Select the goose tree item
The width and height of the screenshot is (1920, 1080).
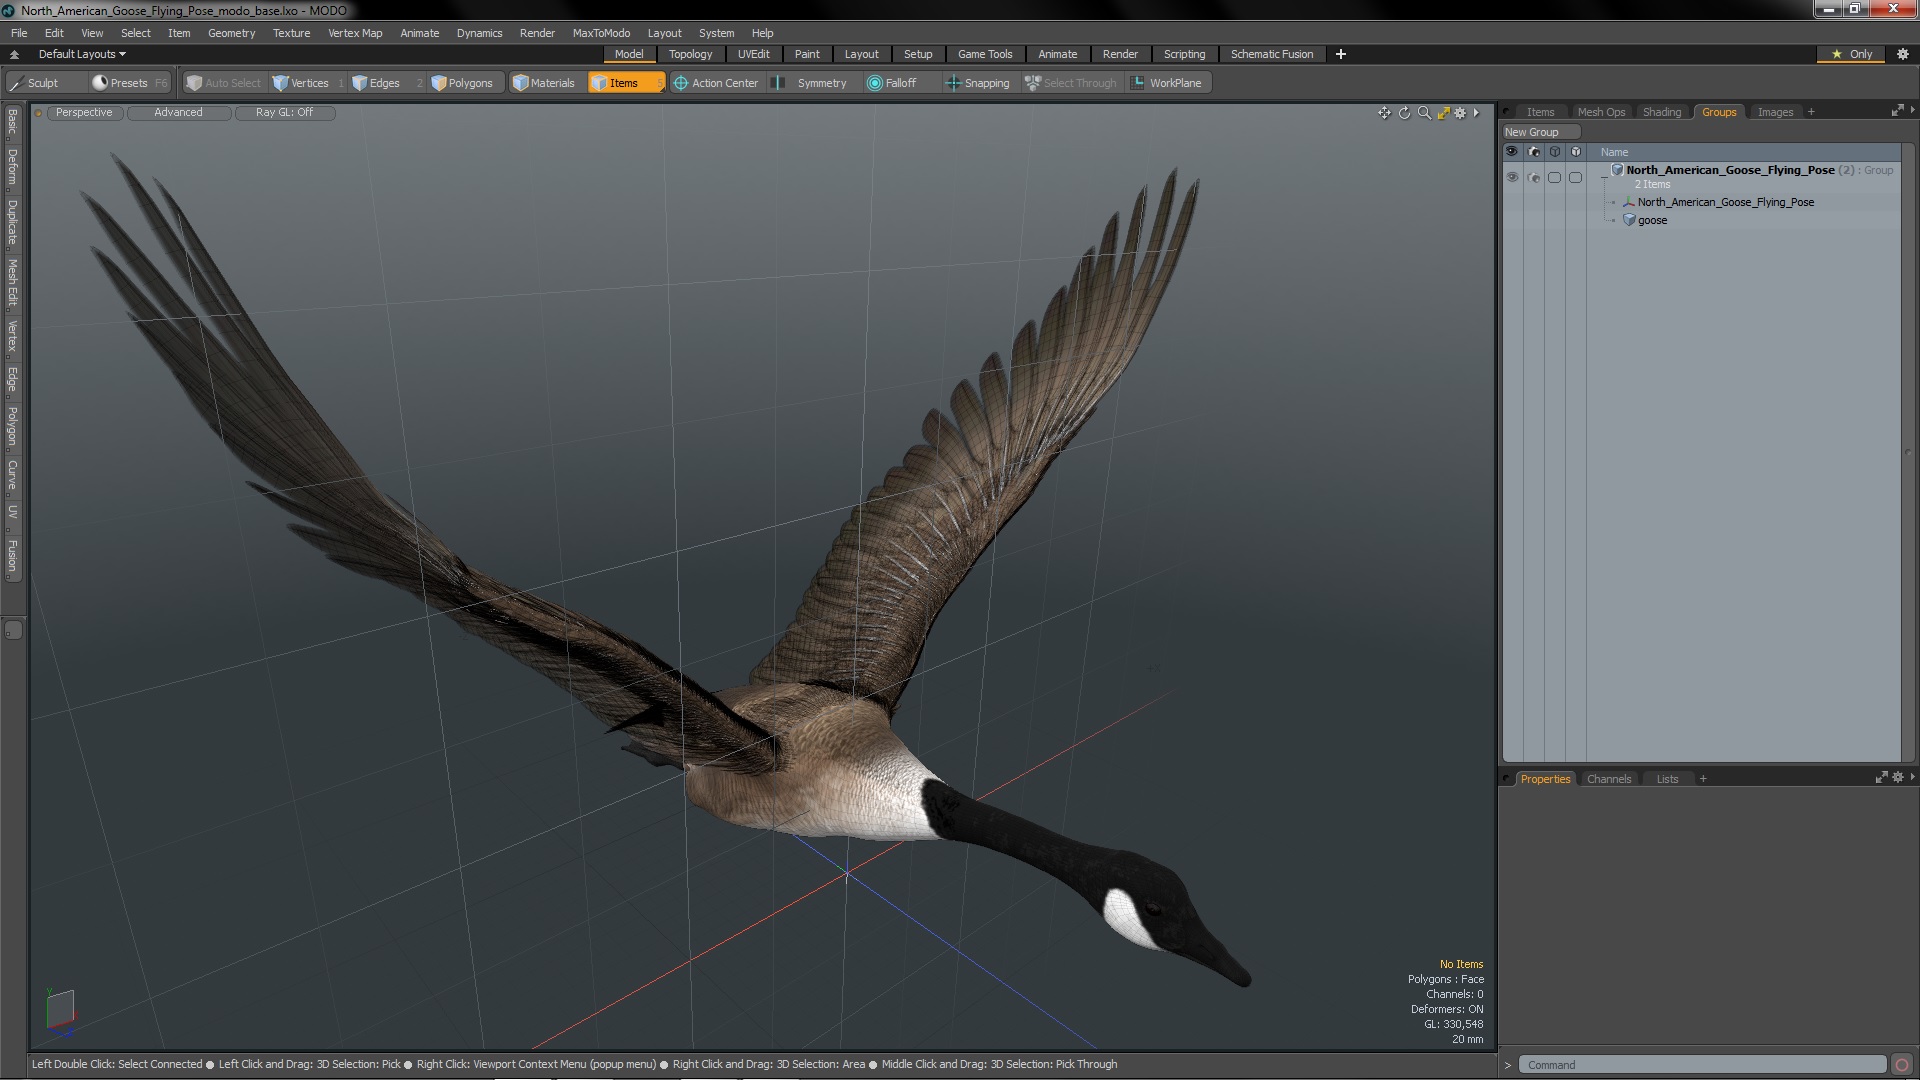(x=1652, y=220)
